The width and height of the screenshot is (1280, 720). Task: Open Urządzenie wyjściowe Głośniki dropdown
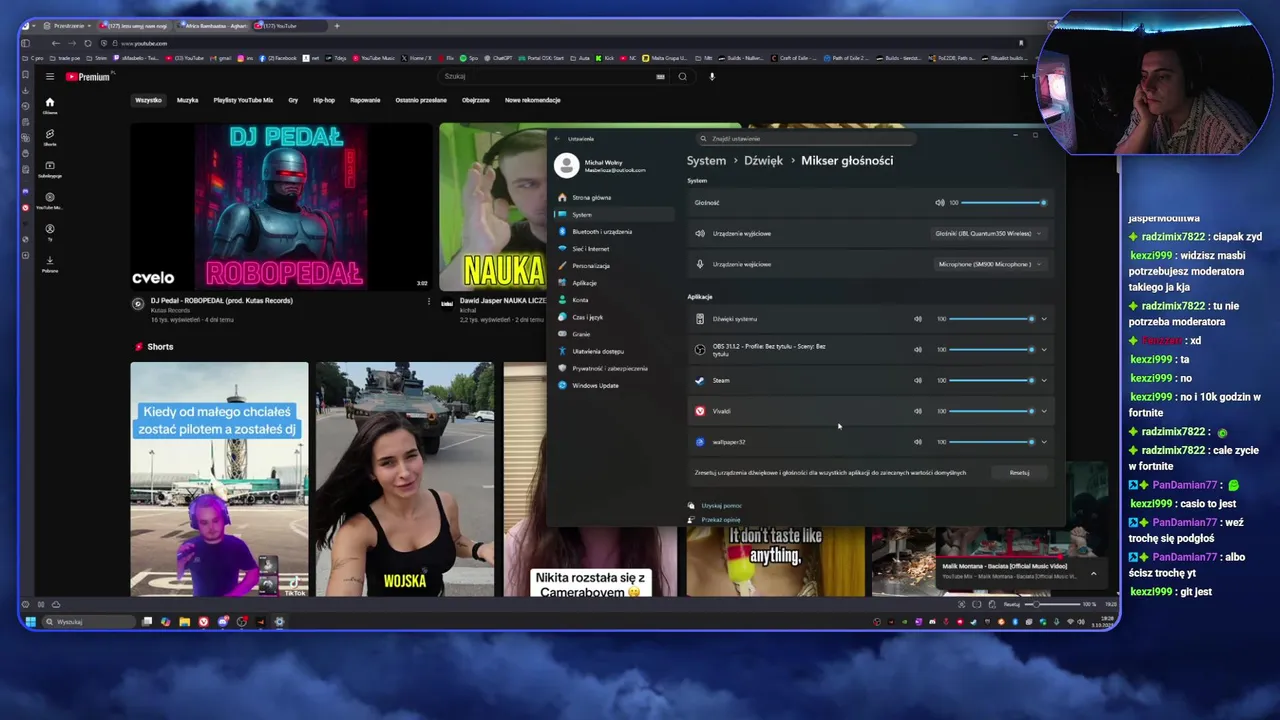coord(988,234)
